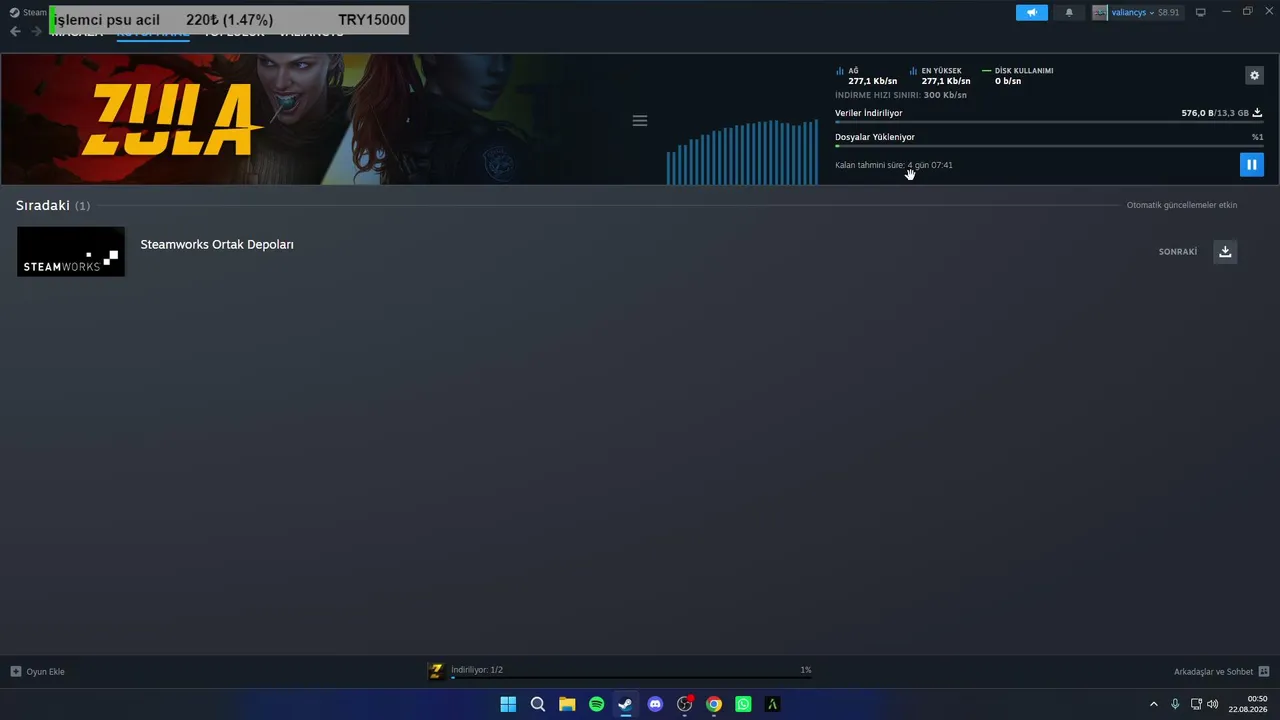Pause the current Zula download

(x=1251, y=164)
